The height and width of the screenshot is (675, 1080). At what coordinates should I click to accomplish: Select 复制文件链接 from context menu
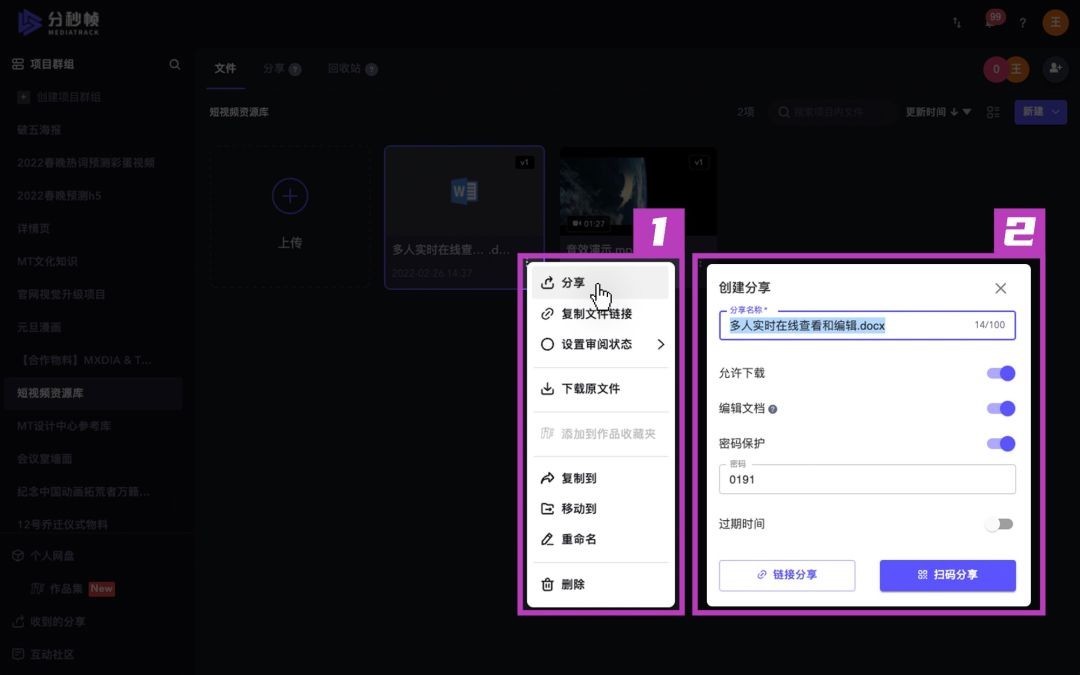(596, 314)
